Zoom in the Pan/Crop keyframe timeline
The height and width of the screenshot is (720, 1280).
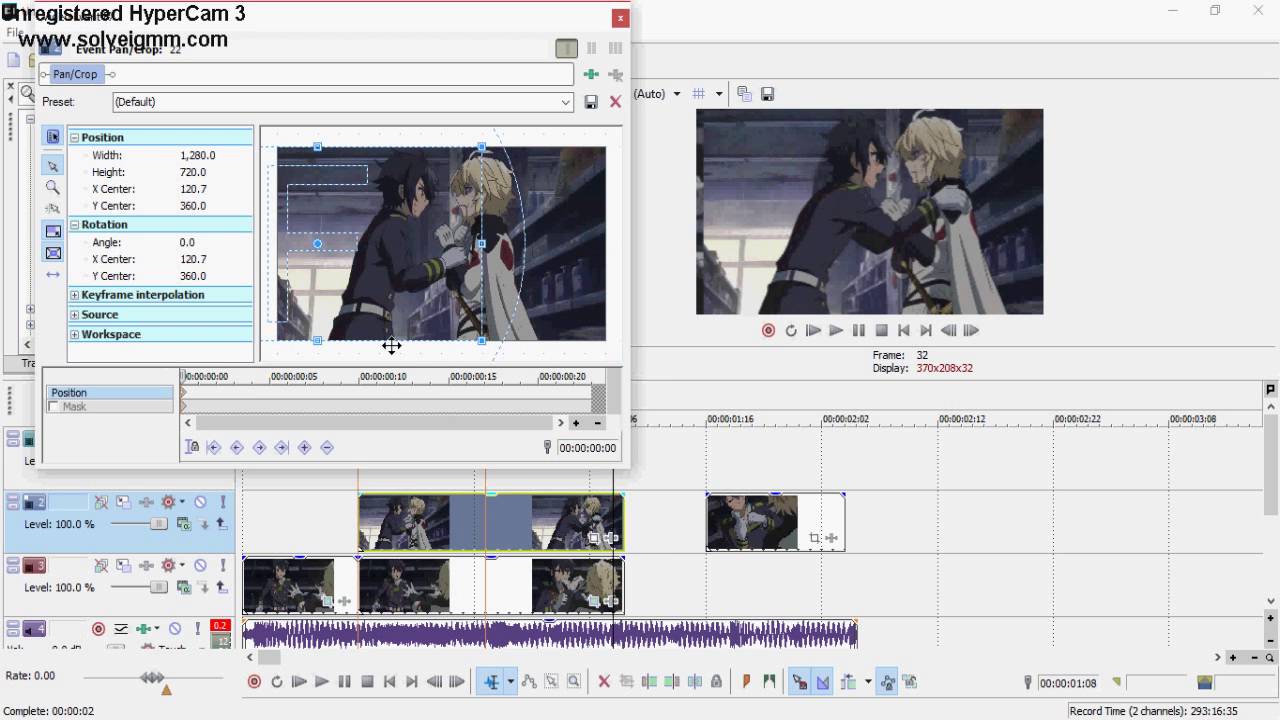576,423
